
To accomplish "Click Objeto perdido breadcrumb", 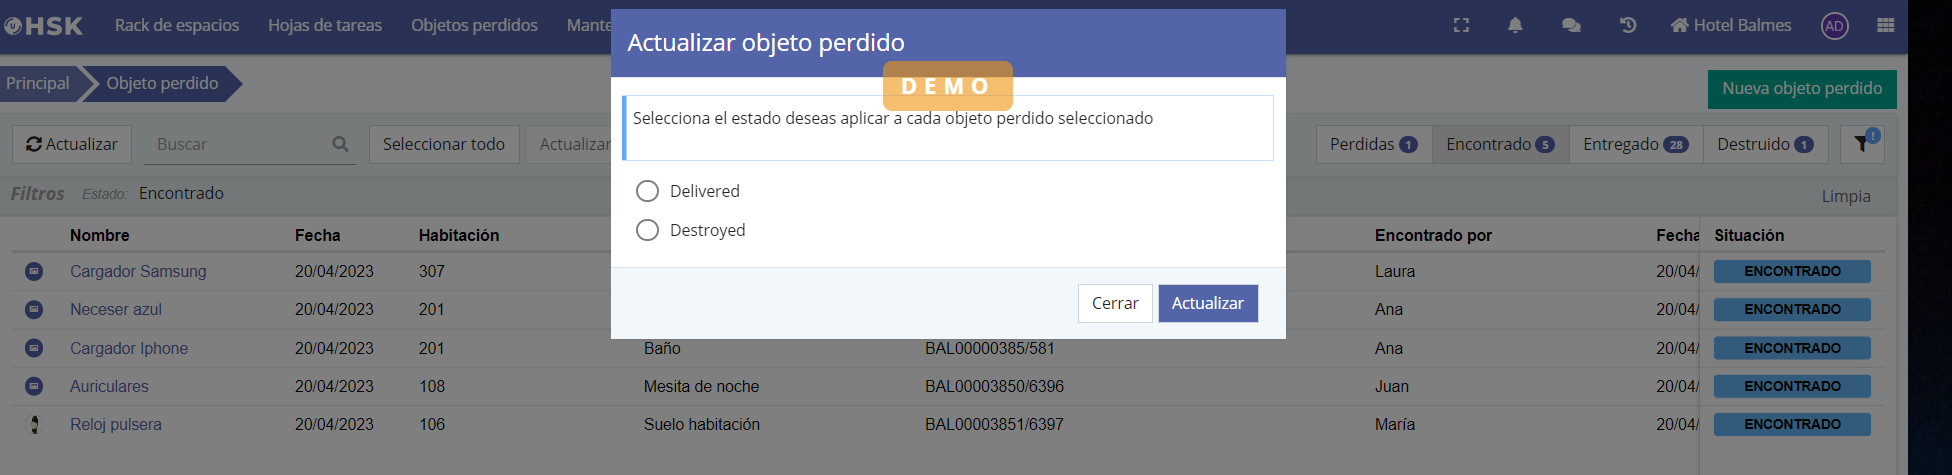I will pyautogui.click(x=162, y=83).
